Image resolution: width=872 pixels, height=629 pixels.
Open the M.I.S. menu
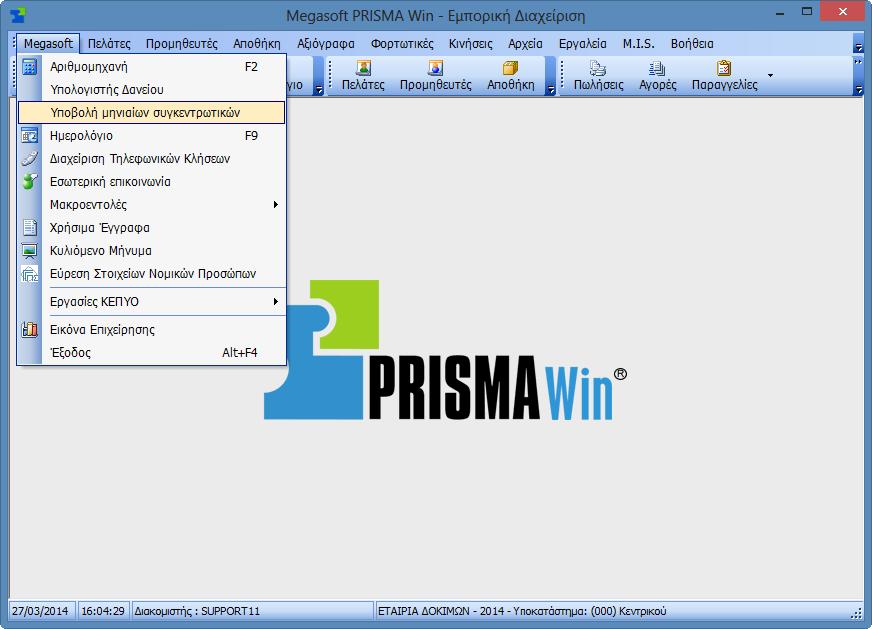pyautogui.click(x=638, y=43)
